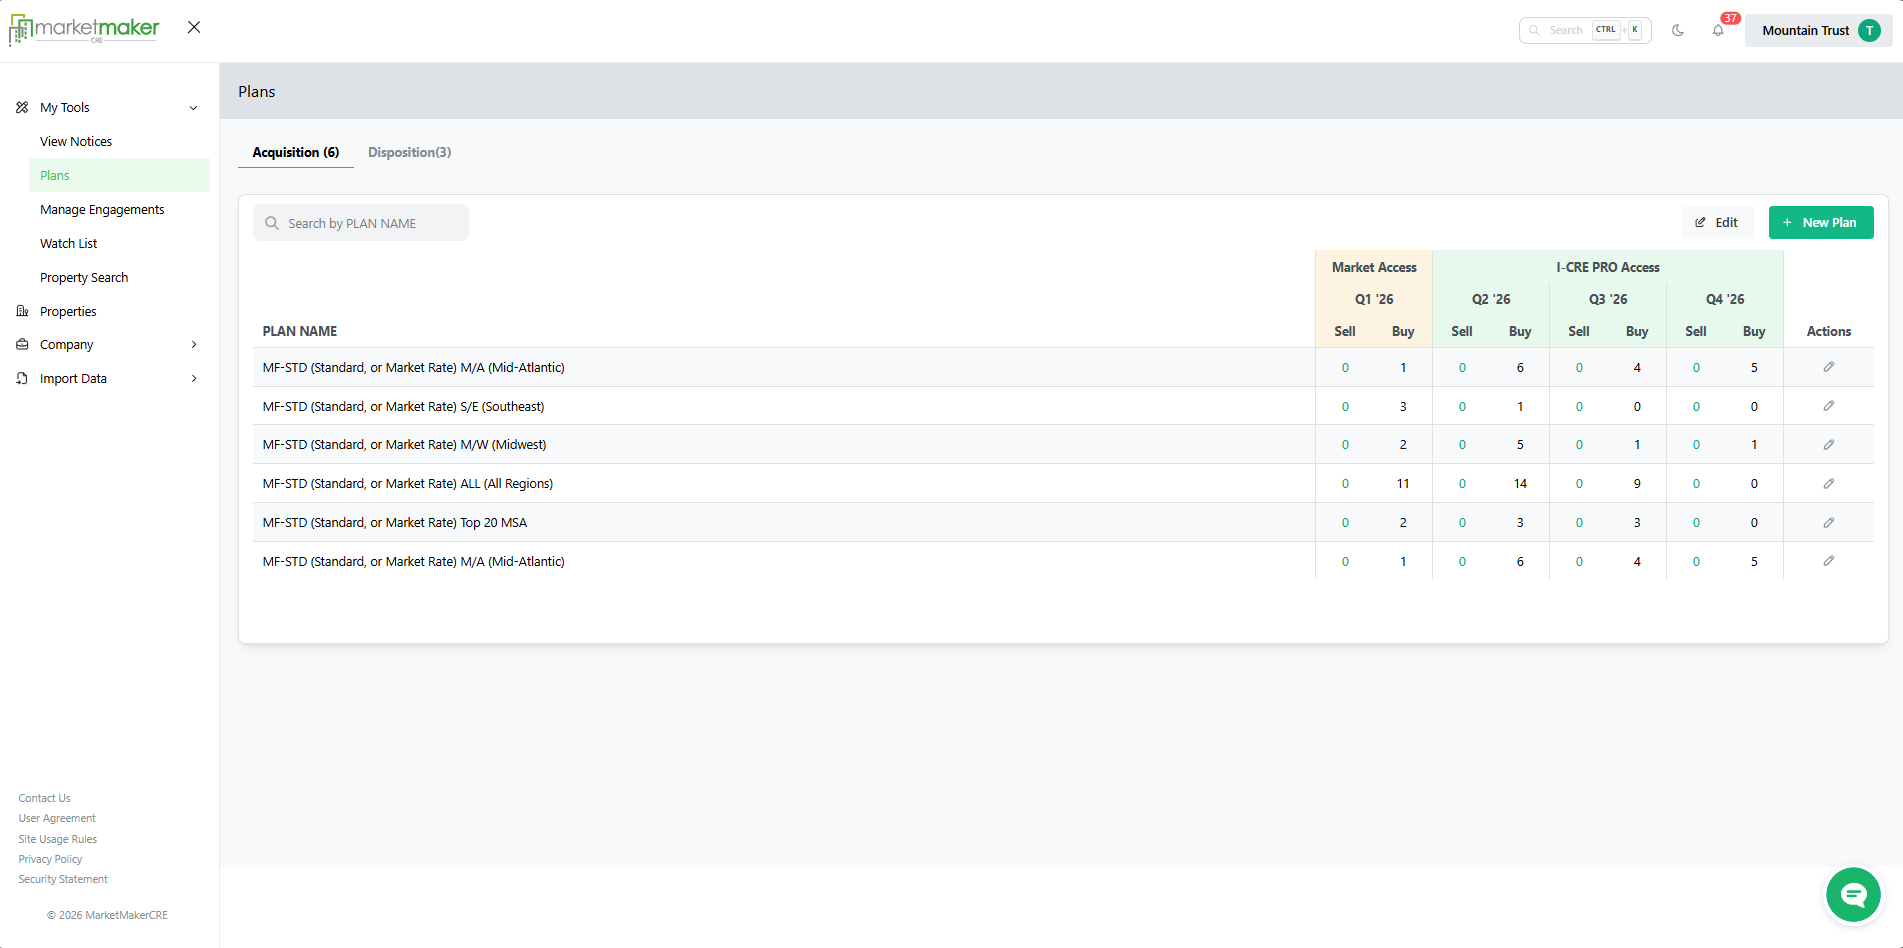This screenshot has width=1903, height=948.
Task: Collapse the My Tools section
Action: (x=193, y=108)
